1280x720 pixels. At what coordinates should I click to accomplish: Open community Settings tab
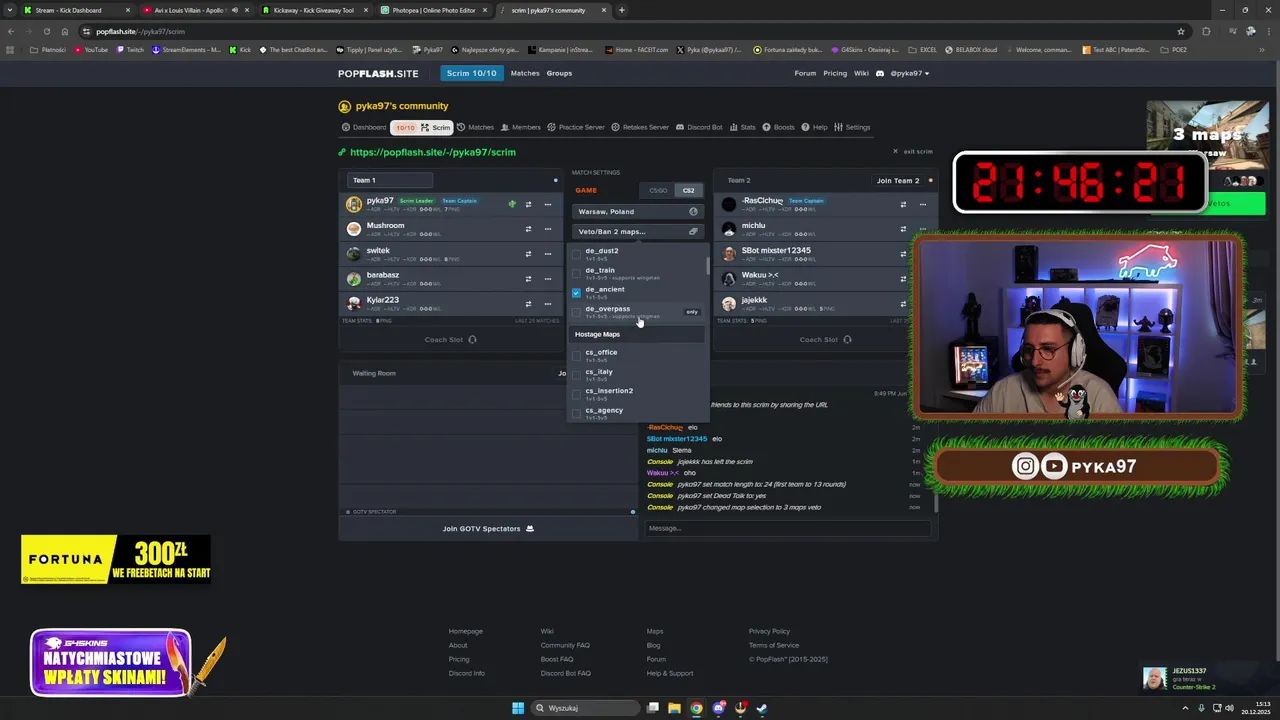(852, 127)
